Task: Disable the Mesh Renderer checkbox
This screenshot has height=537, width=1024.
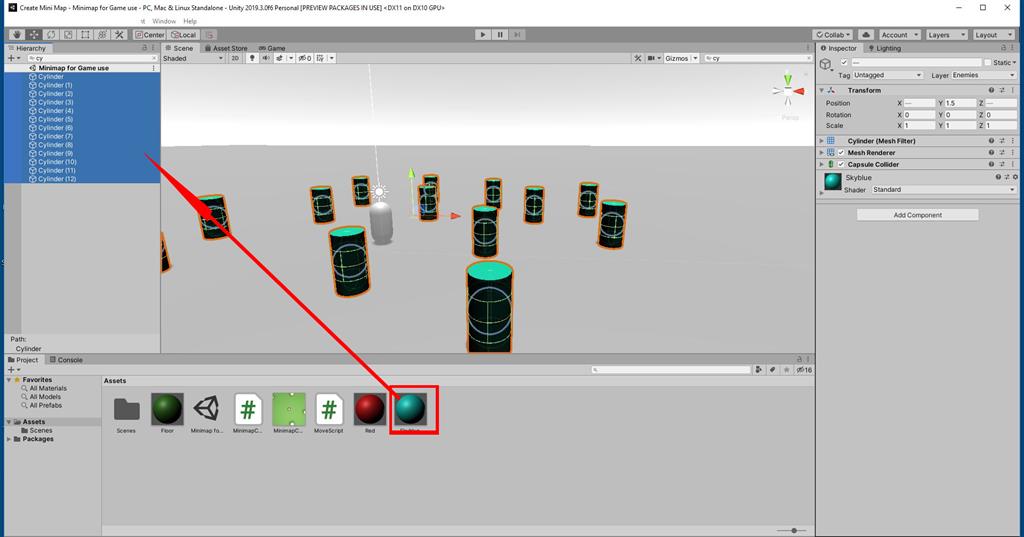Action: (841, 152)
